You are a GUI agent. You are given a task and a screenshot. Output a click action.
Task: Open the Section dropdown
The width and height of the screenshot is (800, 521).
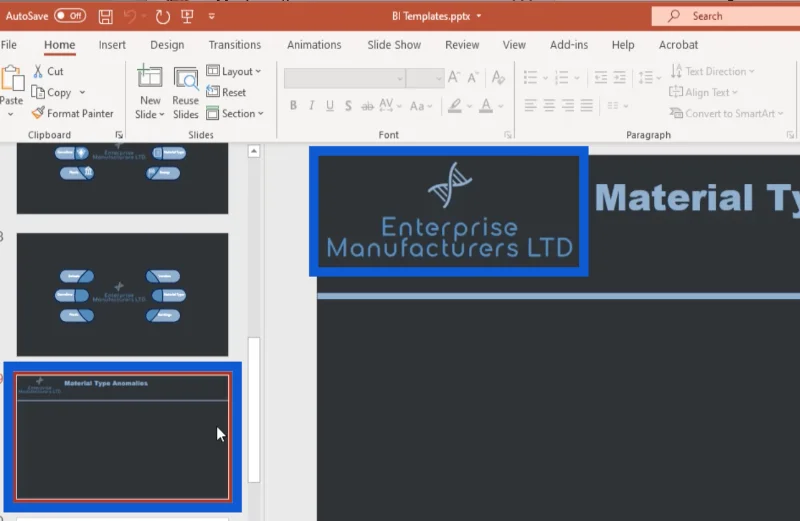click(x=235, y=113)
